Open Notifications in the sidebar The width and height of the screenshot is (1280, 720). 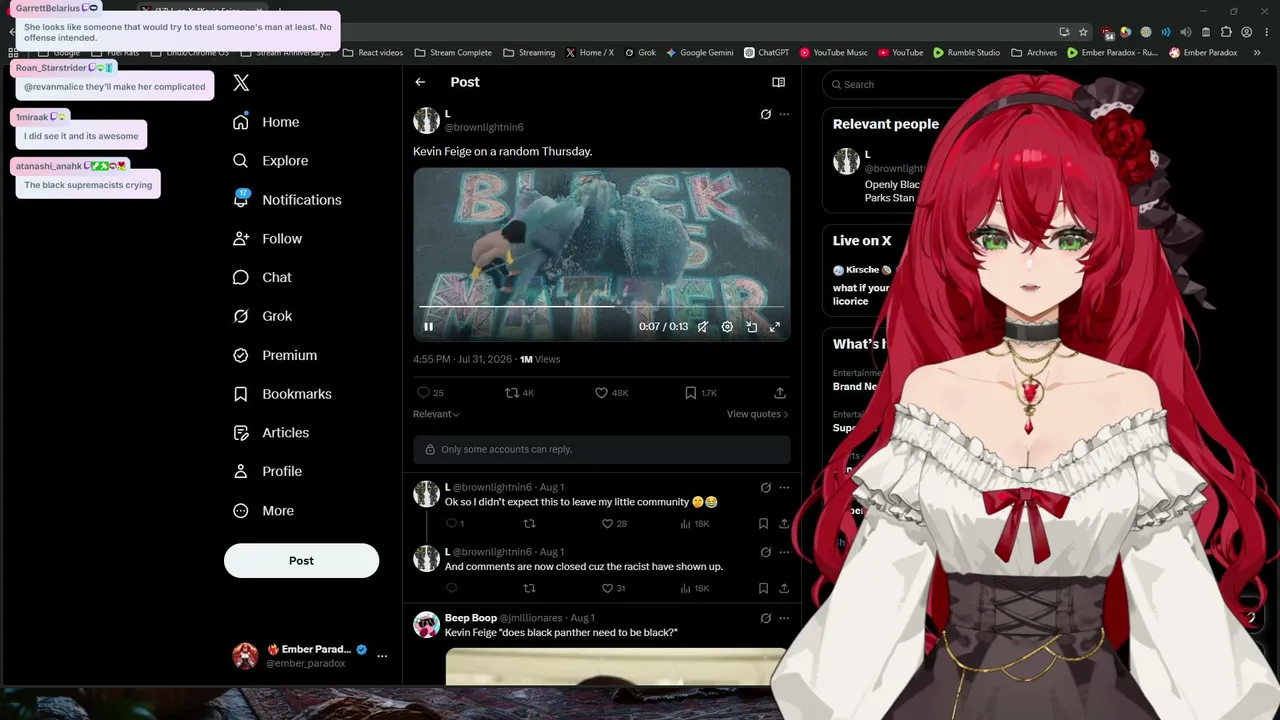click(287, 200)
